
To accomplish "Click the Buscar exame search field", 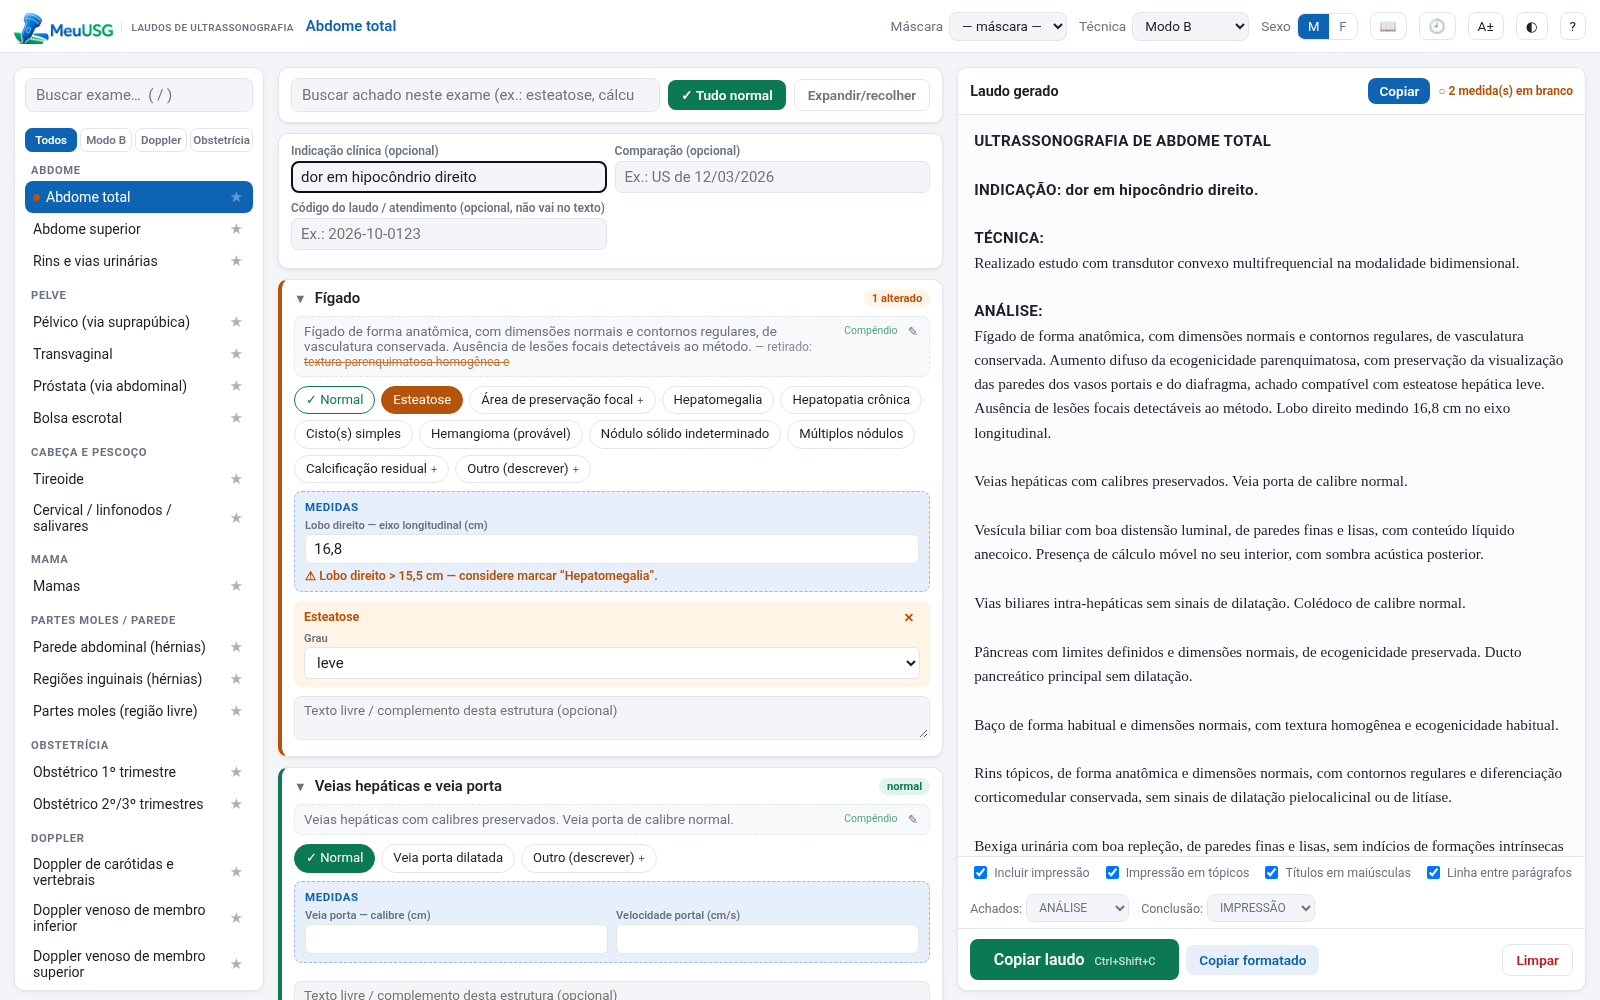I will coord(139,95).
